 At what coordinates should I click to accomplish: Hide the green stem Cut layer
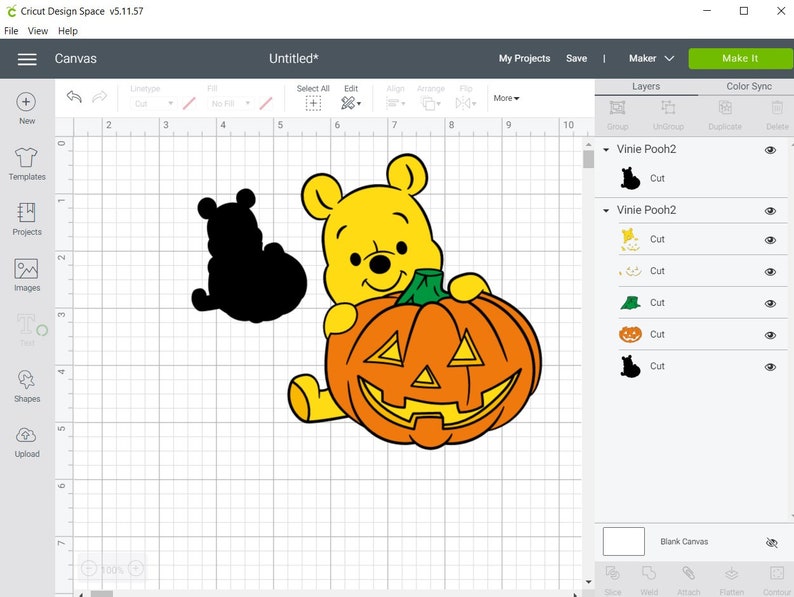click(770, 303)
